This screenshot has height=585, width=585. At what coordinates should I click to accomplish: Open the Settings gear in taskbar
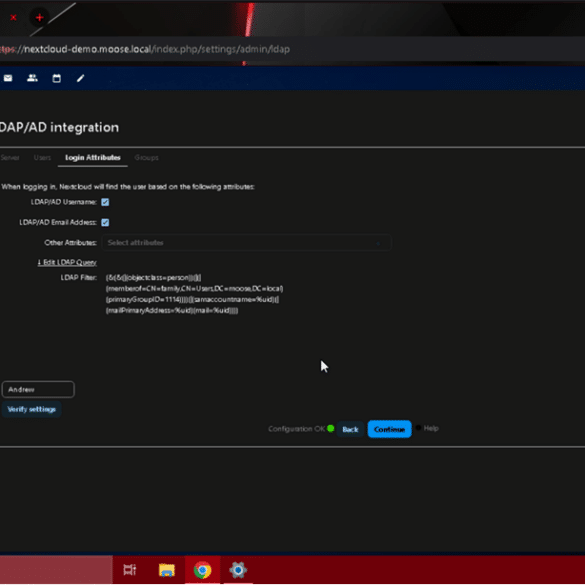coord(238,570)
